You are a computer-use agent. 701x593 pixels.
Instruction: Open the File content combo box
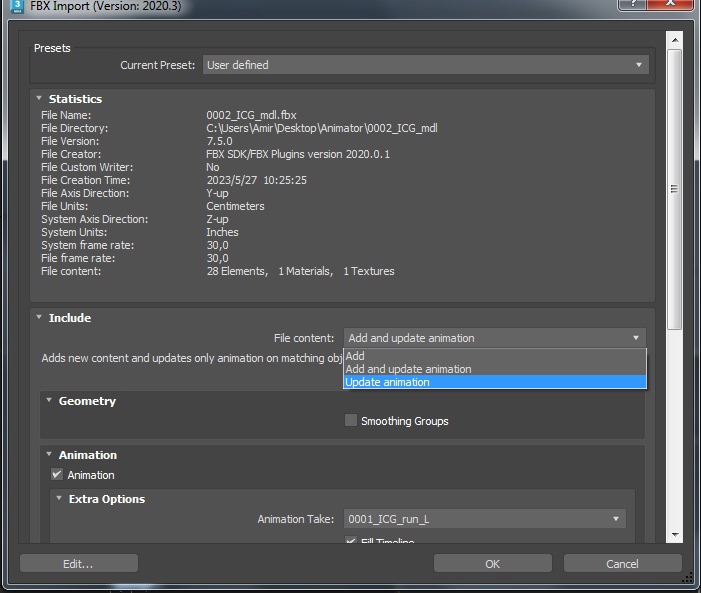tap(494, 338)
